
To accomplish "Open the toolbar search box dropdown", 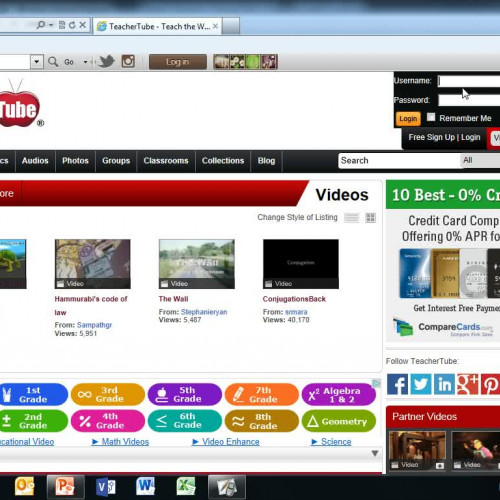I will tap(37, 62).
